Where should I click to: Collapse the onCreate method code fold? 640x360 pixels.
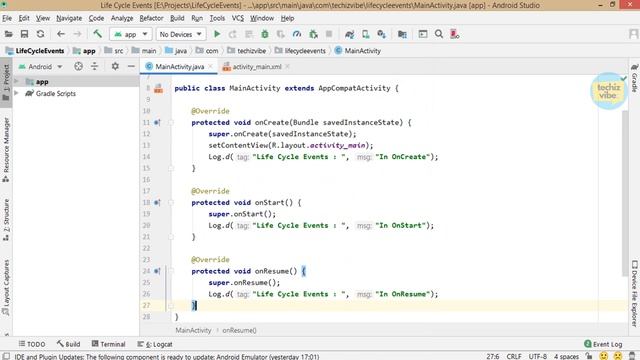pyautogui.click(x=171, y=122)
